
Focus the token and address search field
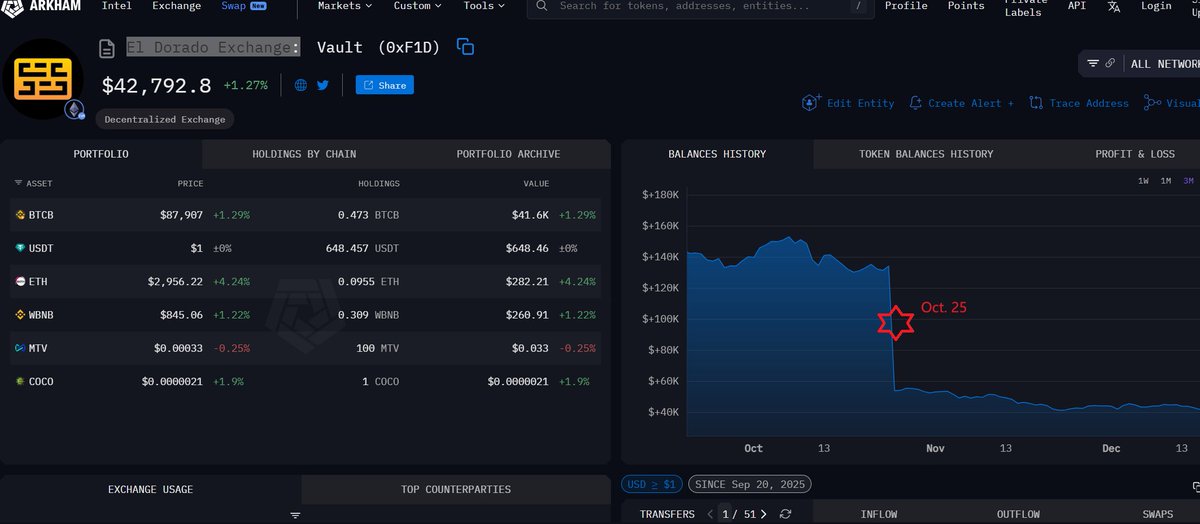coord(700,6)
